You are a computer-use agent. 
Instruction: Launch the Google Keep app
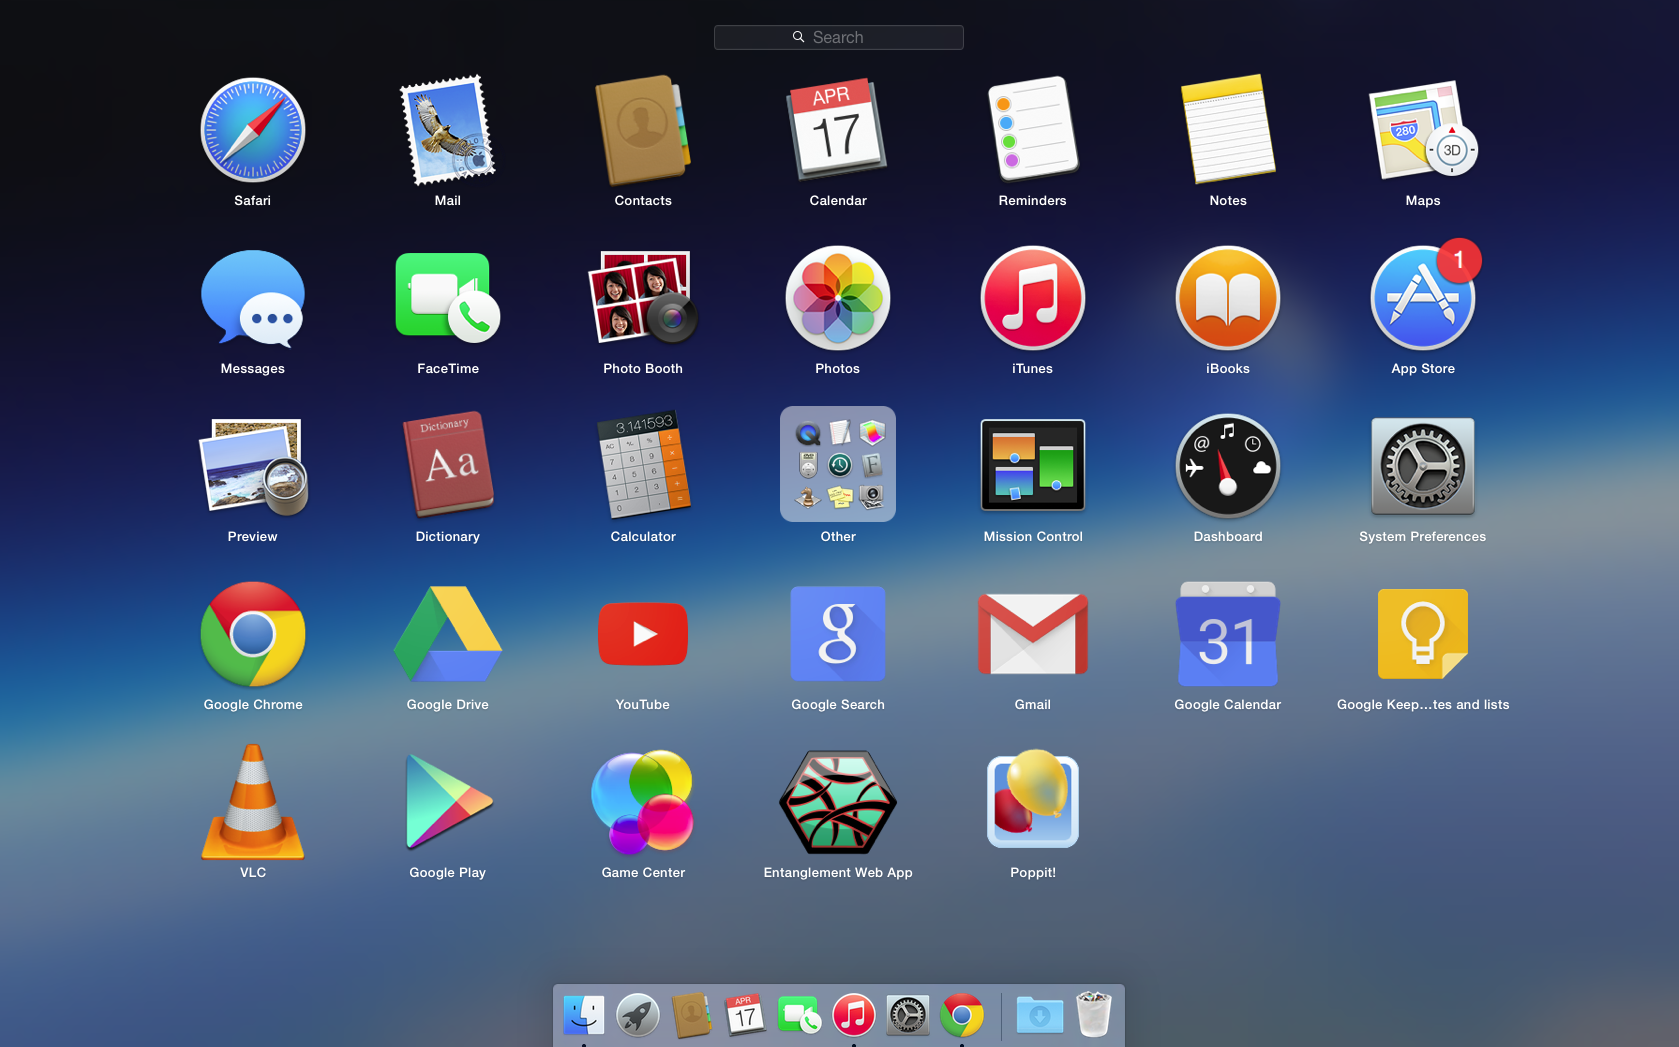click(x=1423, y=634)
